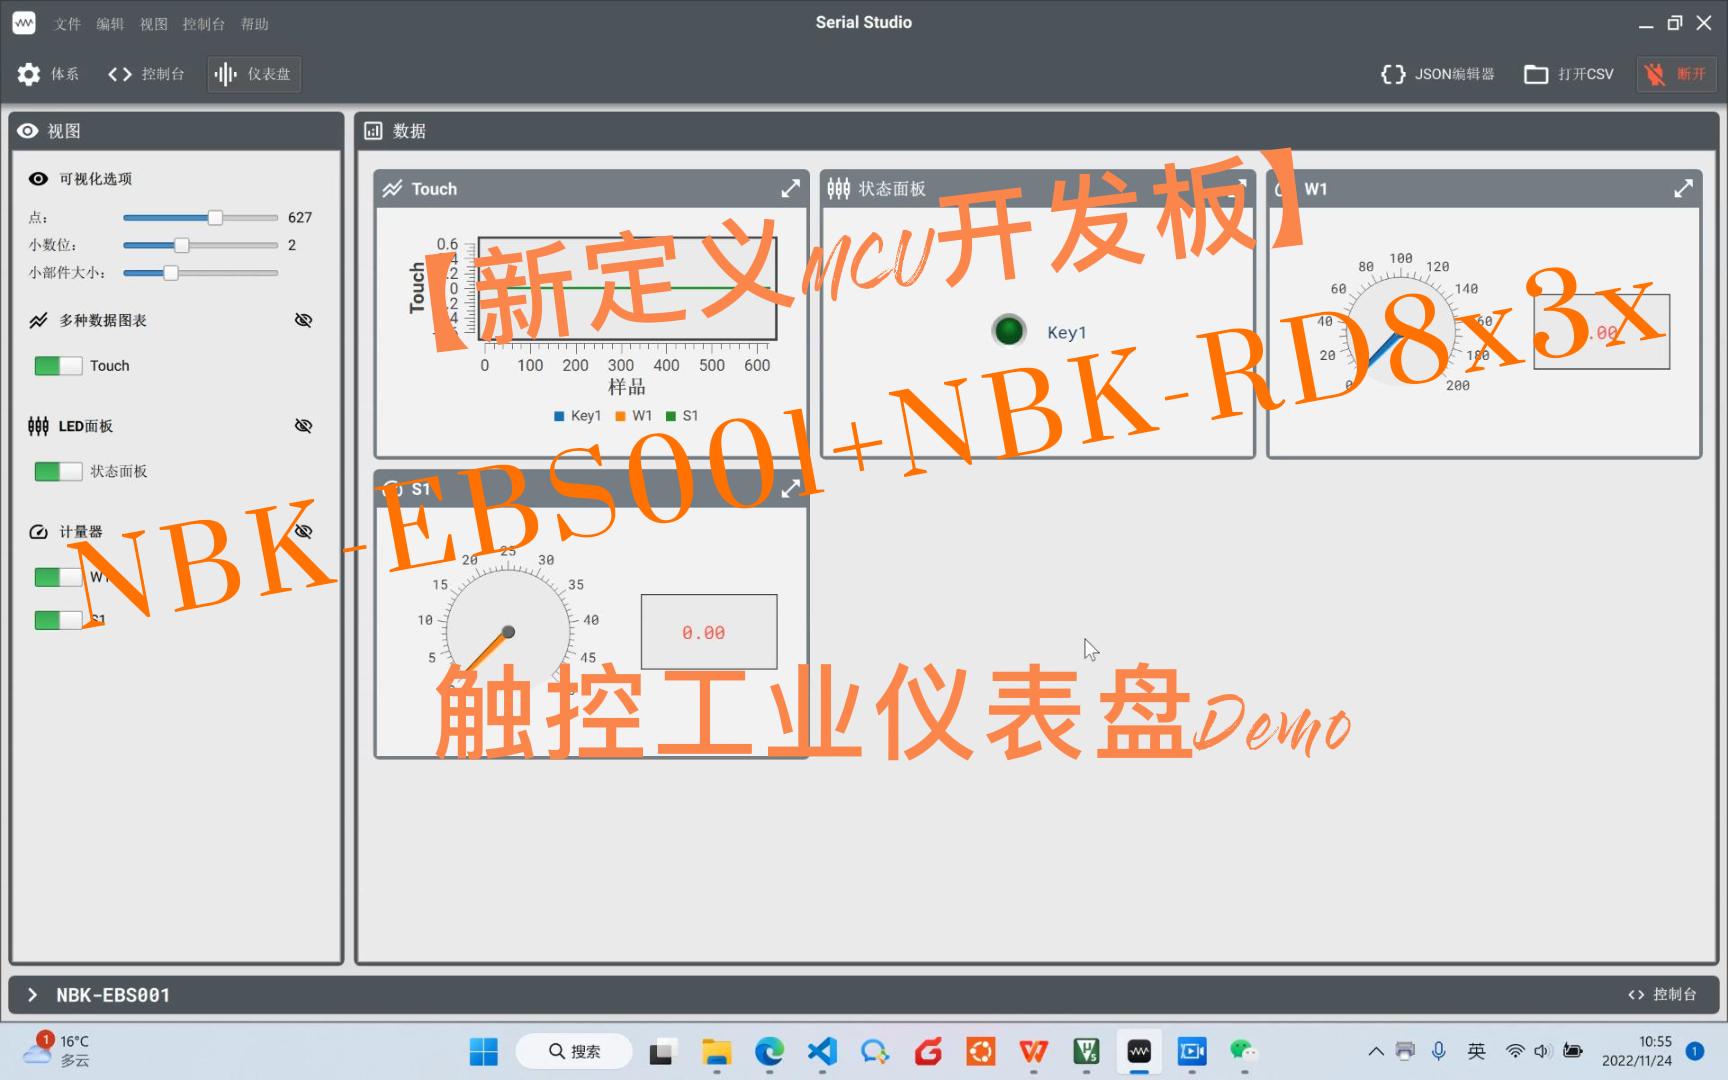Open Visual Studio Code from taskbar

[x=822, y=1051]
